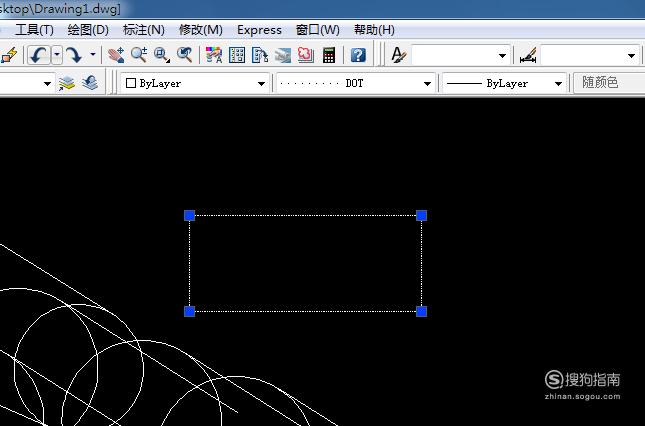Expand the Undo history dropdown arrow
Screen dimensions: 645x426
57,55
